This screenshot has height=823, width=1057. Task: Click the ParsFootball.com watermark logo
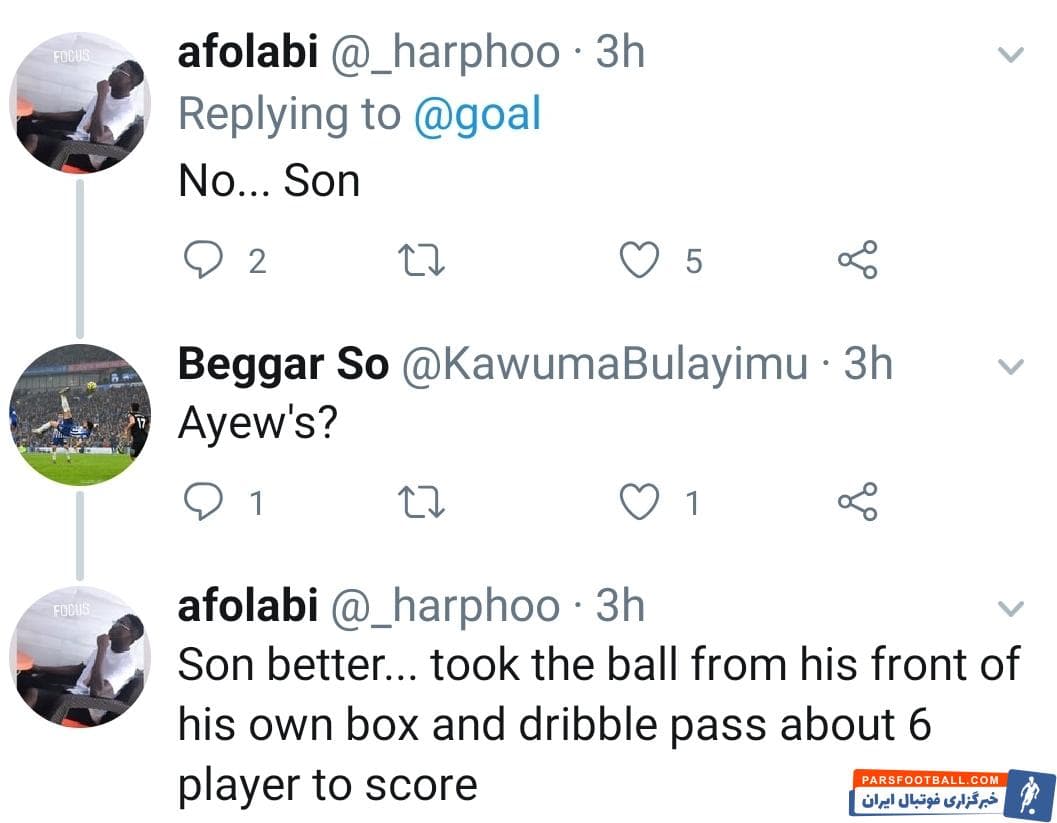[x=946, y=795]
